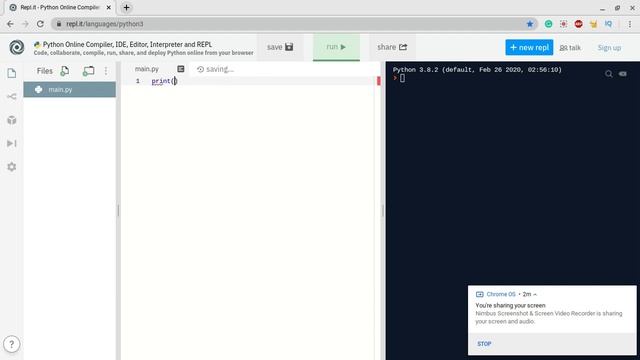Create a new repl
The image size is (640, 360).
[529, 47]
